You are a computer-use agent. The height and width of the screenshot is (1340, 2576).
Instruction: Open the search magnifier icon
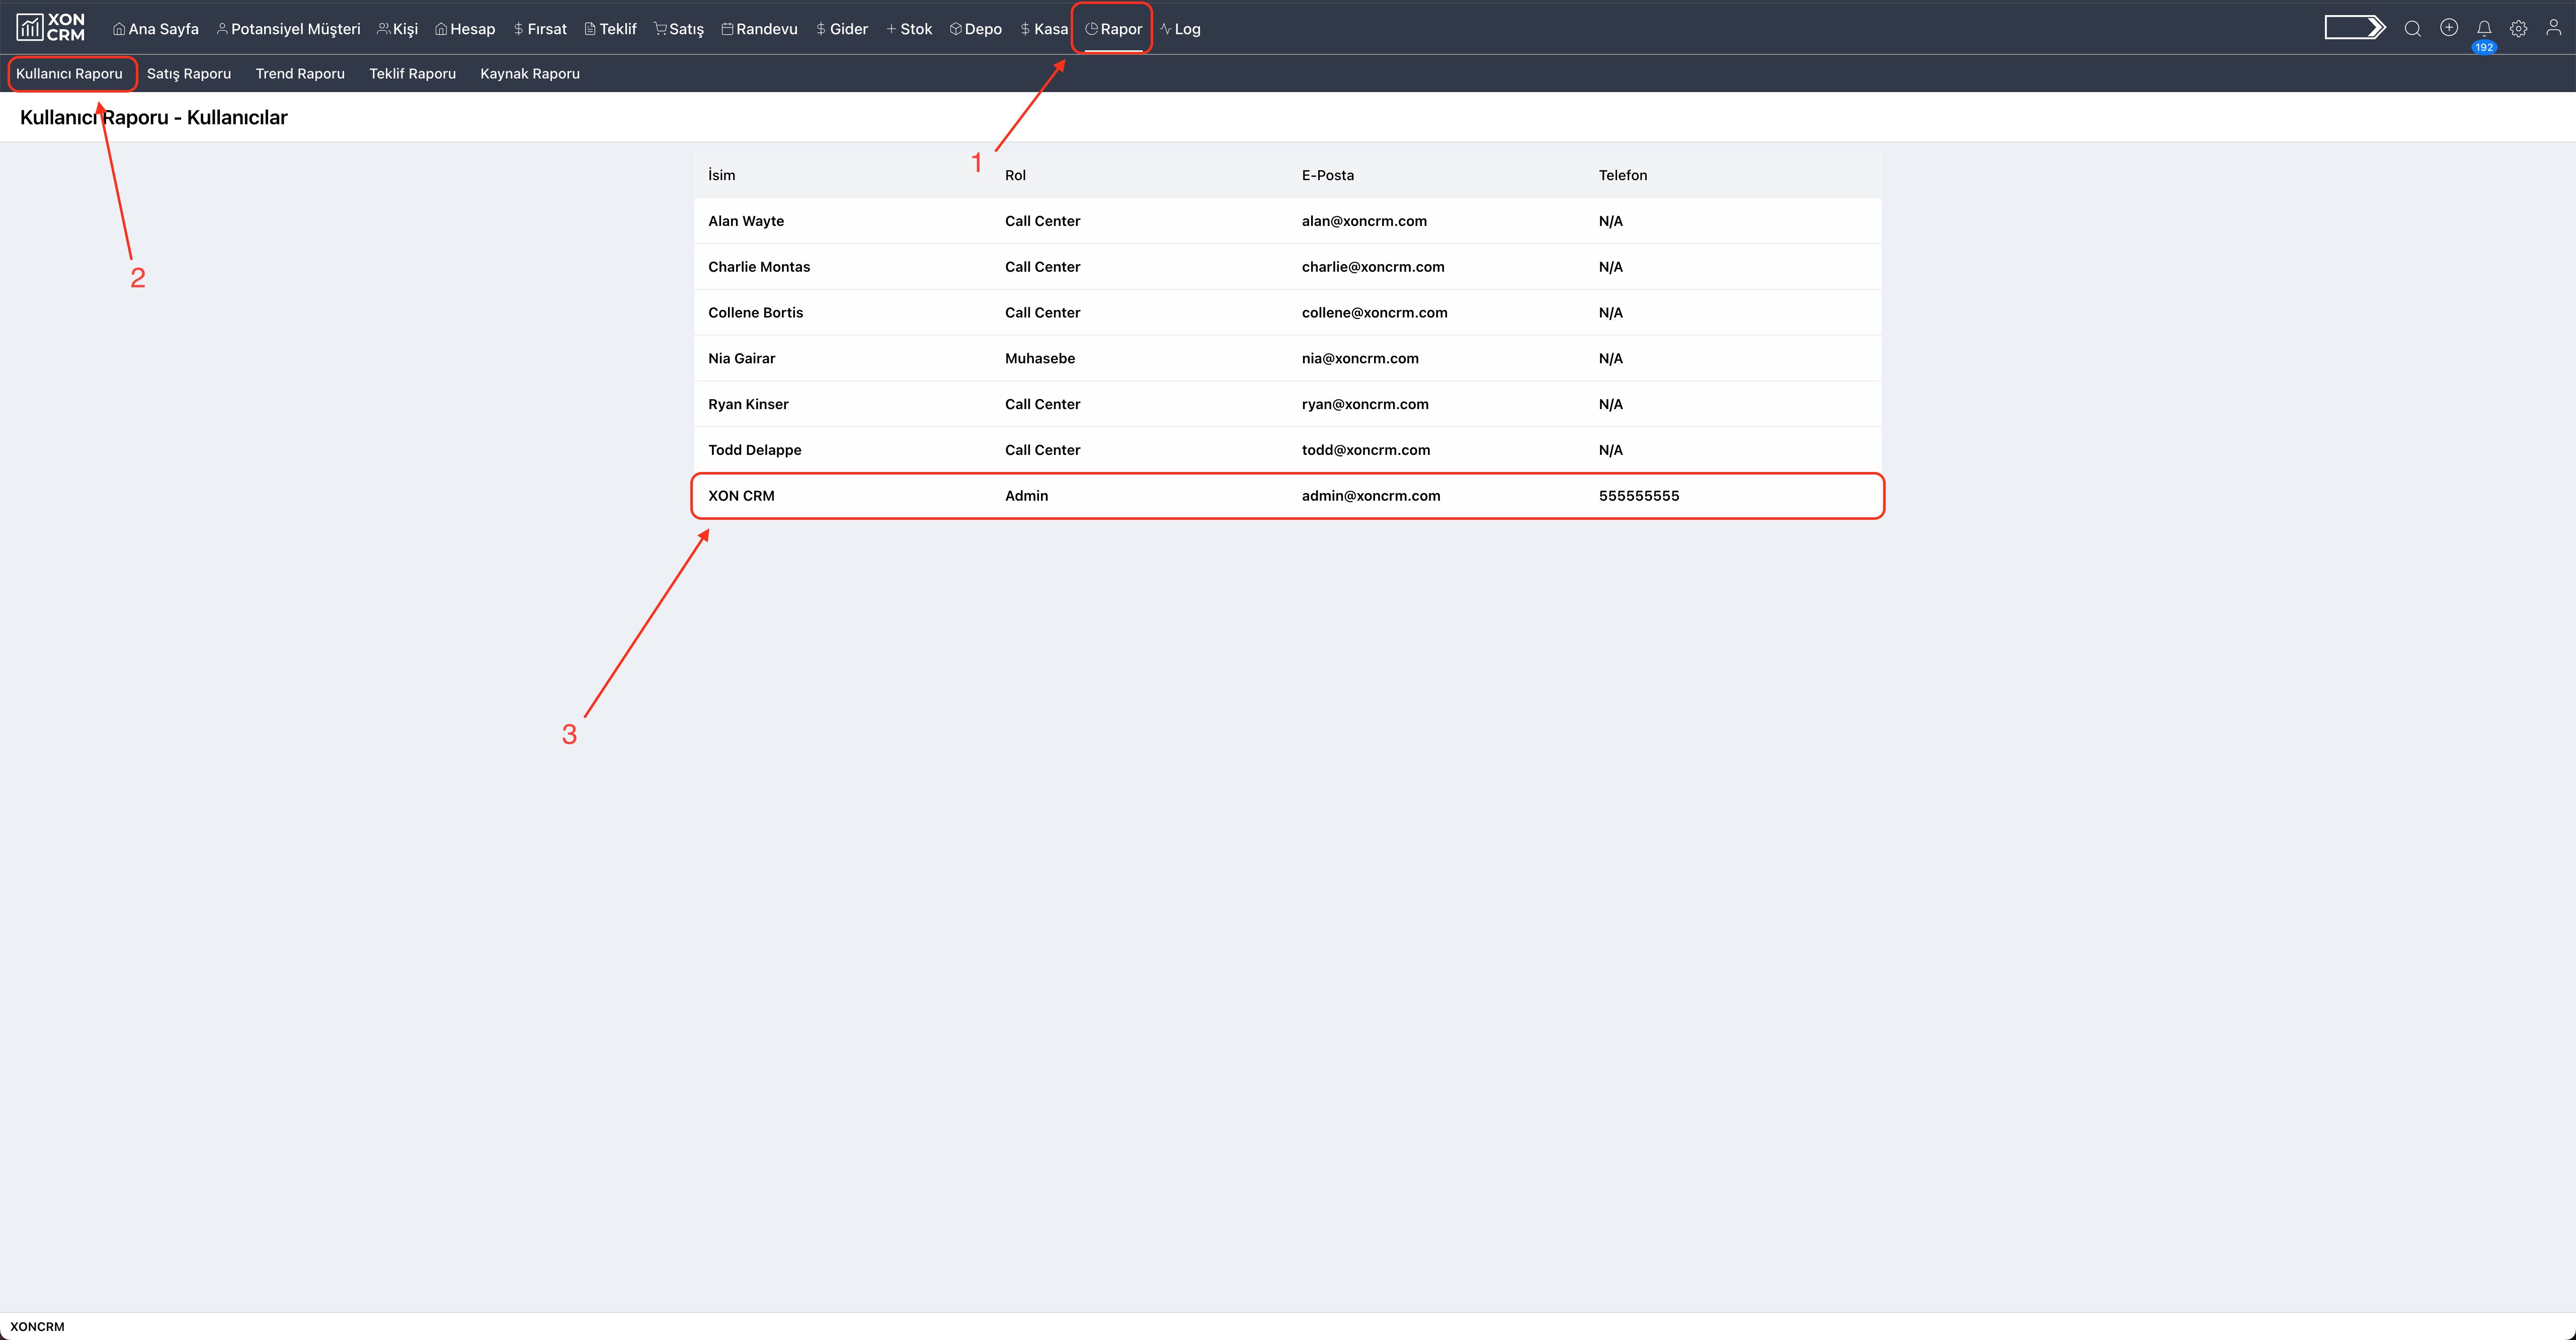pos(2412,28)
